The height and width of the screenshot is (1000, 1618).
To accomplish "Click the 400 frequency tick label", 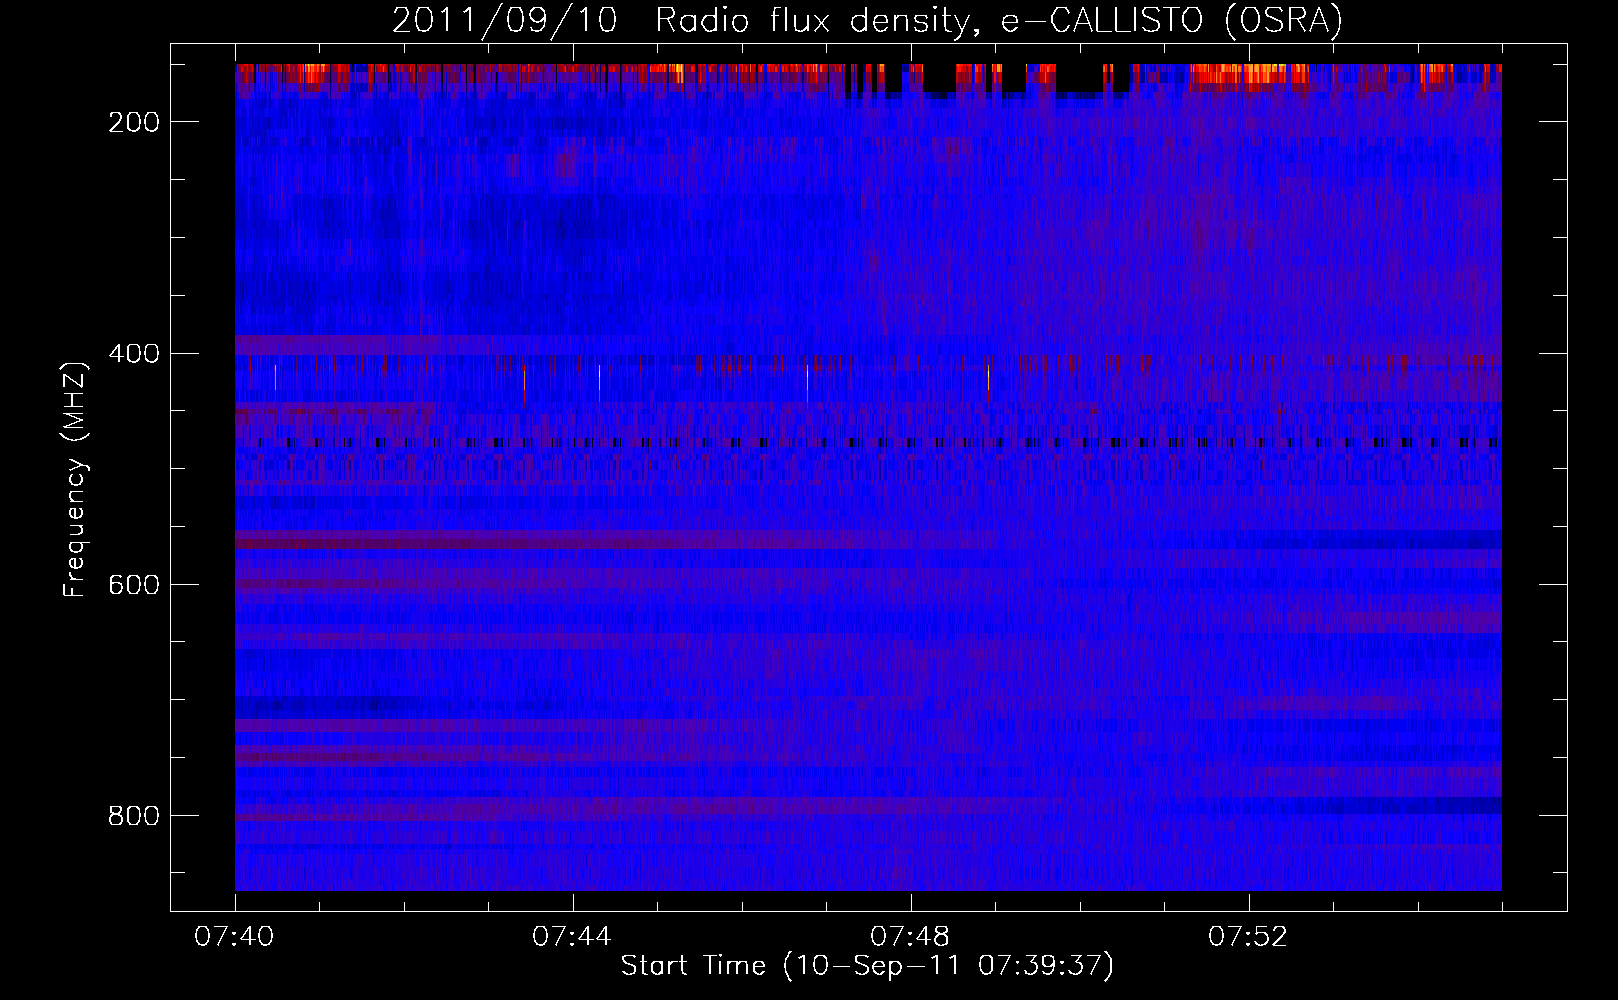I will click(x=132, y=354).
